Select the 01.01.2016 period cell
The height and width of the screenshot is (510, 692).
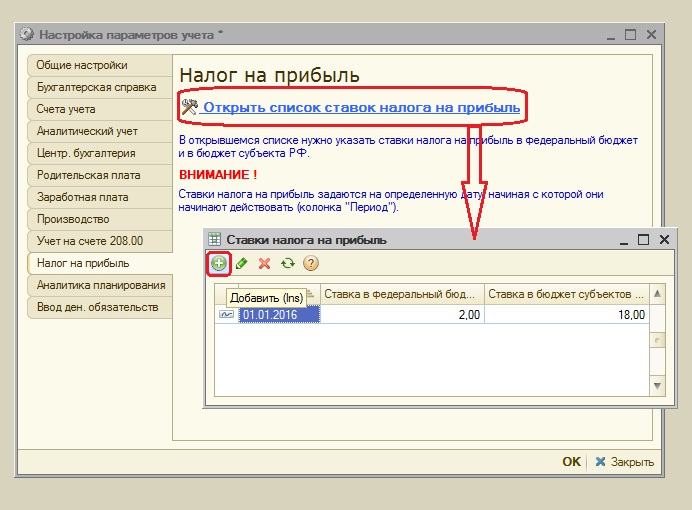[x=279, y=315]
